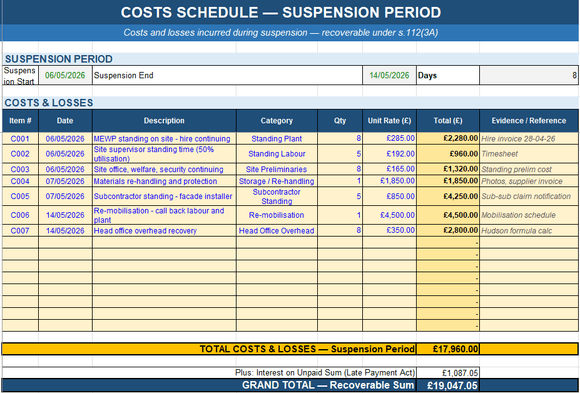
Task: Select grand total £19,047.05
Action: pos(448,386)
